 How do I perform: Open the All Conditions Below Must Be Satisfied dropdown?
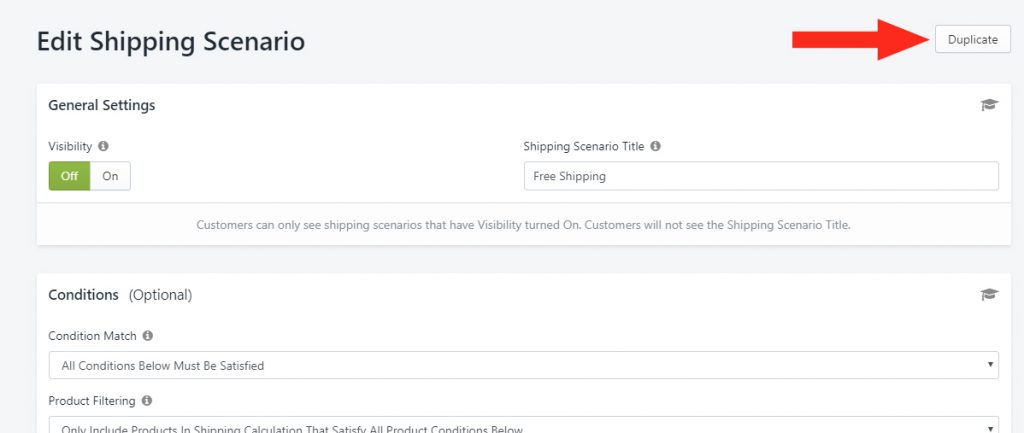[x=523, y=365]
